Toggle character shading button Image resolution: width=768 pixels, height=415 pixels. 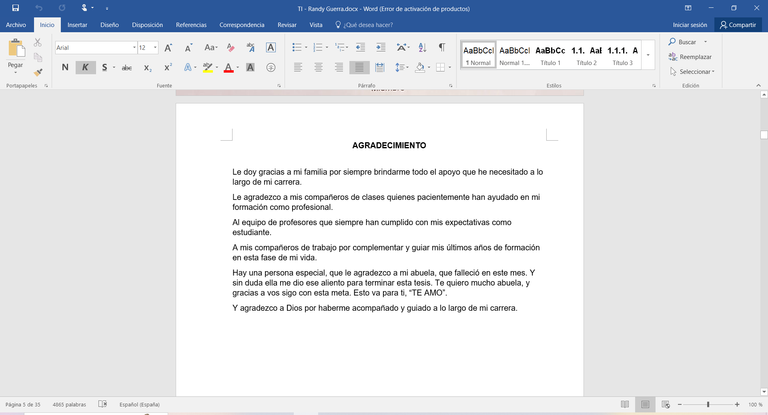pyautogui.click(x=250, y=68)
